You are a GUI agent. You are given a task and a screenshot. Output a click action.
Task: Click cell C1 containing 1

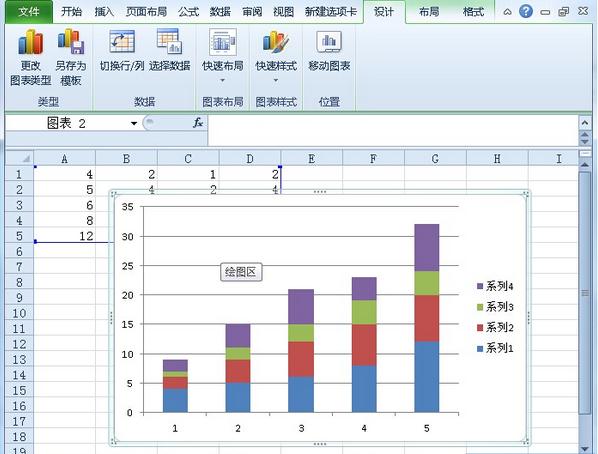click(x=188, y=174)
